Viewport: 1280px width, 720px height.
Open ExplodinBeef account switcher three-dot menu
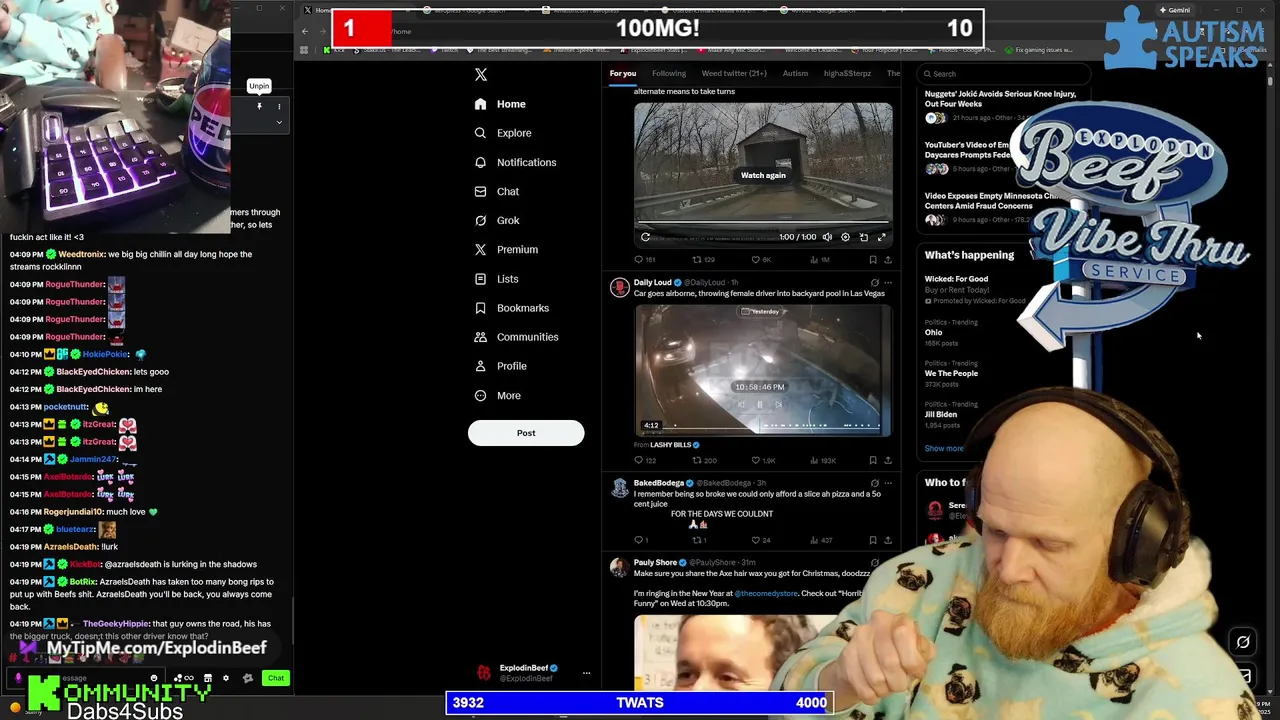(586, 673)
